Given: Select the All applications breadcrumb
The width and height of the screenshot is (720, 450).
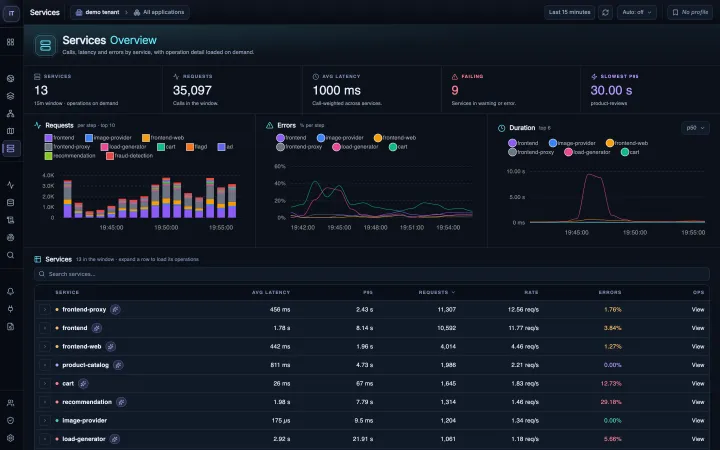Looking at the screenshot, I should pyautogui.click(x=159, y=12).
